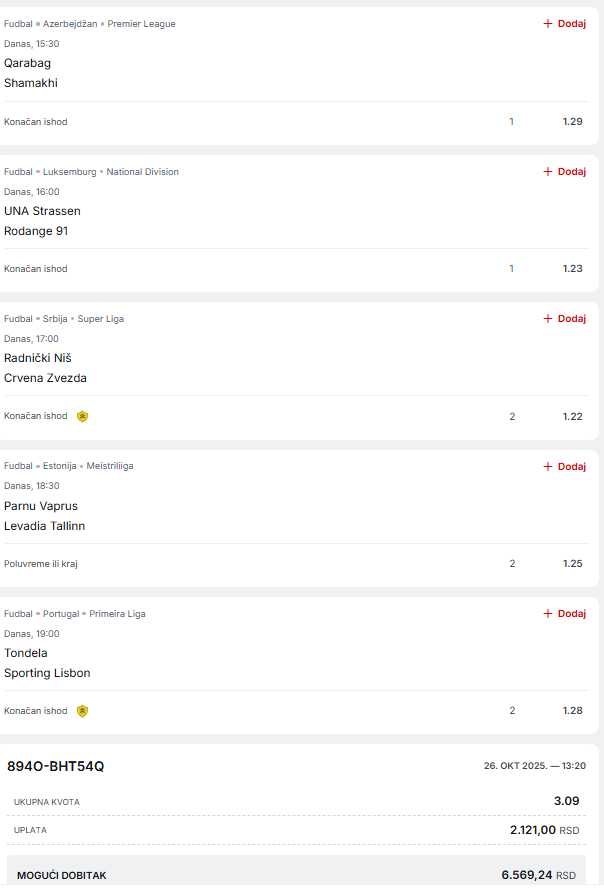Screen dimensions: 604x889
Task: Select the 1.23 odds for UNA Strassen match
Action: click(x=572, y=268)
